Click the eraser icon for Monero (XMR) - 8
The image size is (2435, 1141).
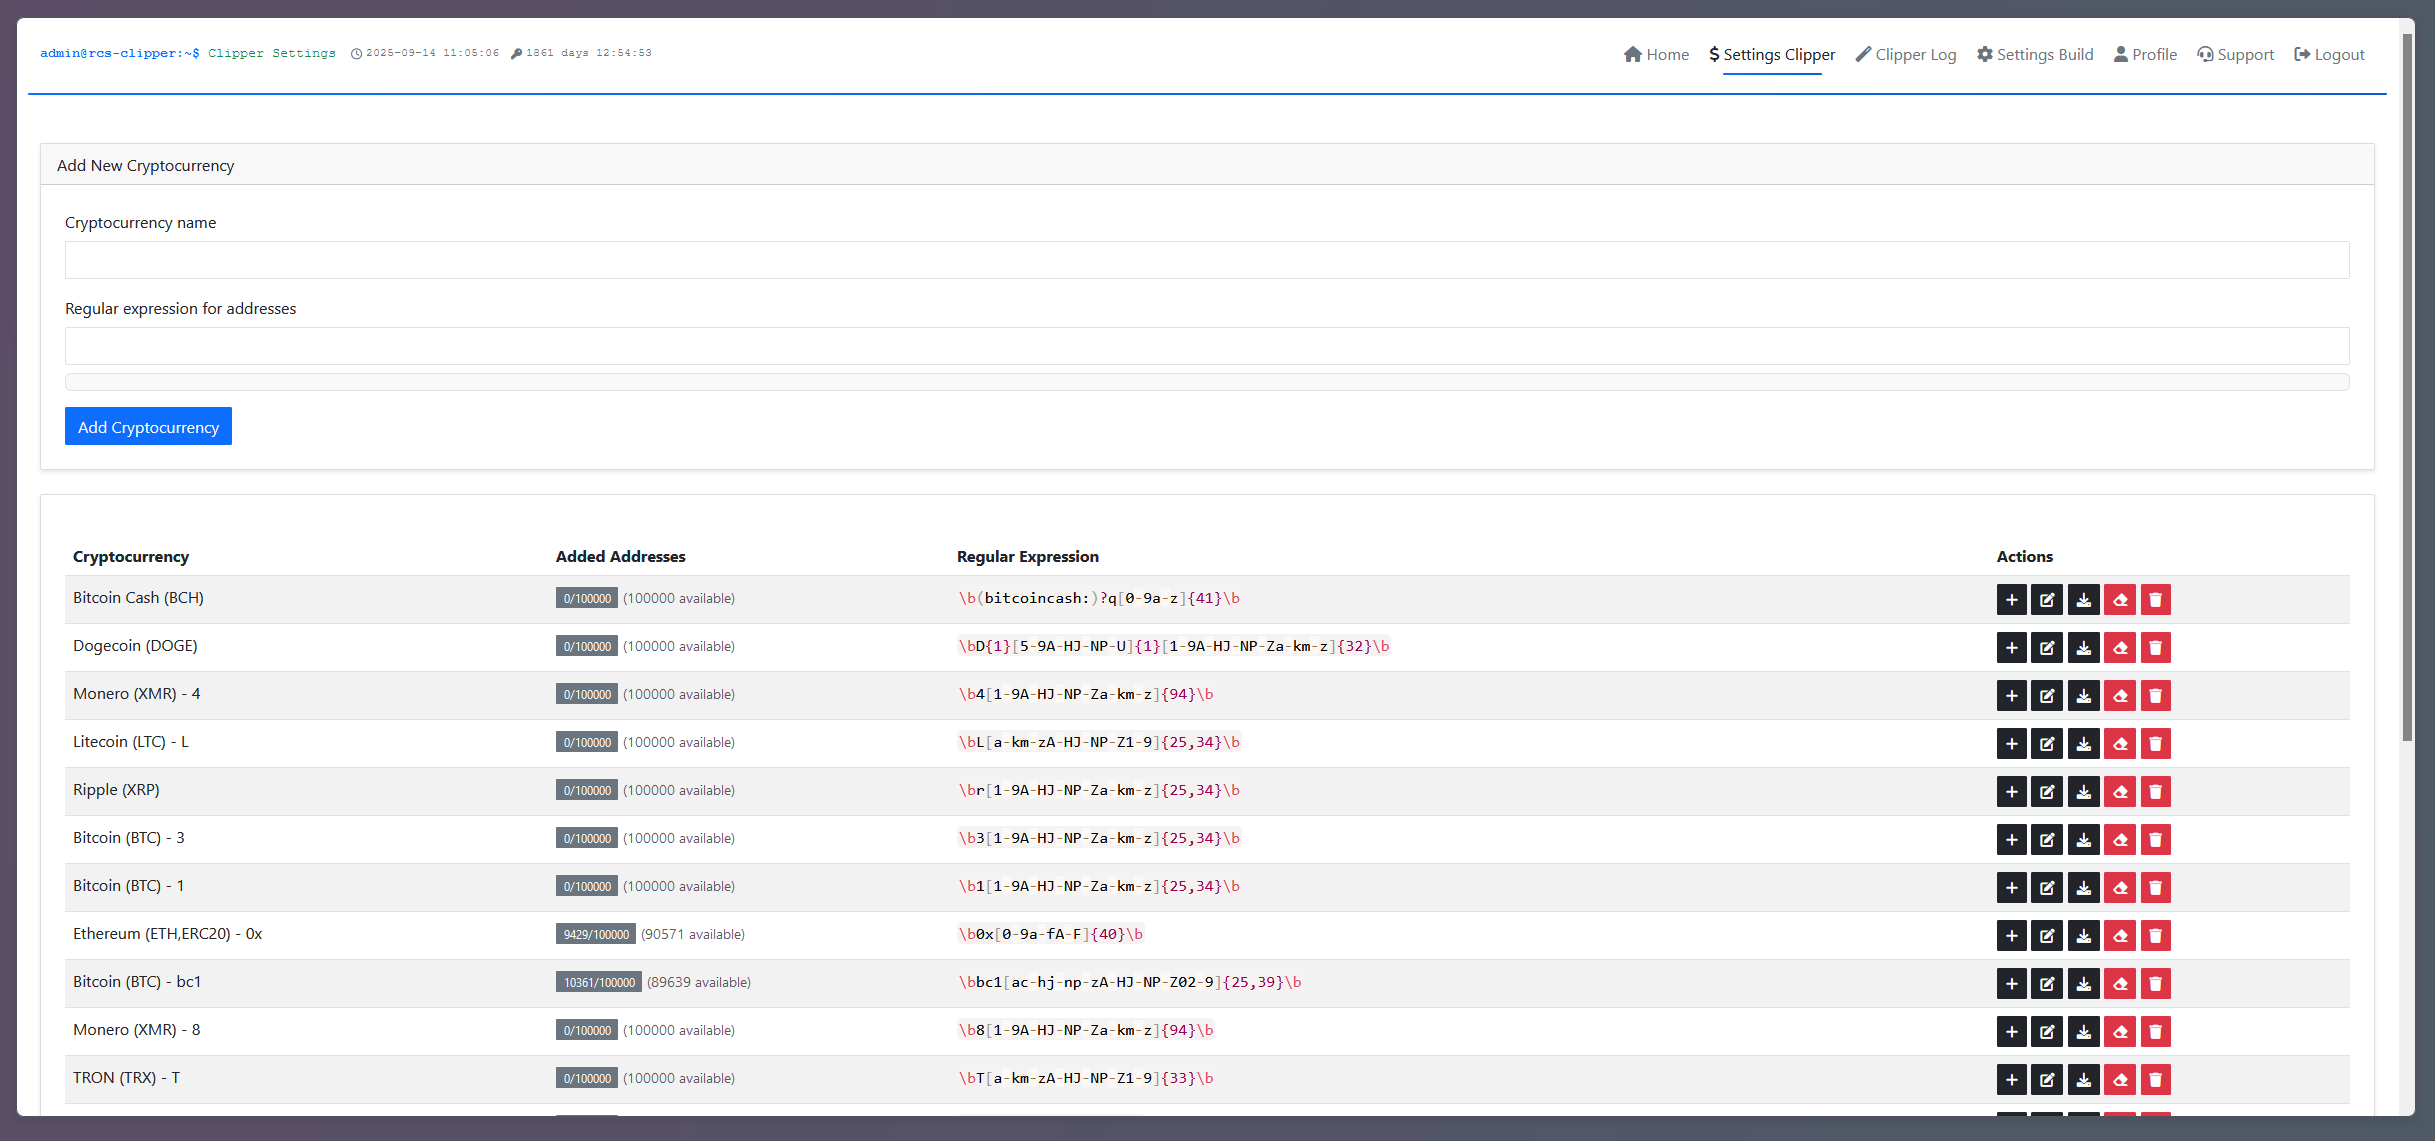[x=2119, y=1031]
